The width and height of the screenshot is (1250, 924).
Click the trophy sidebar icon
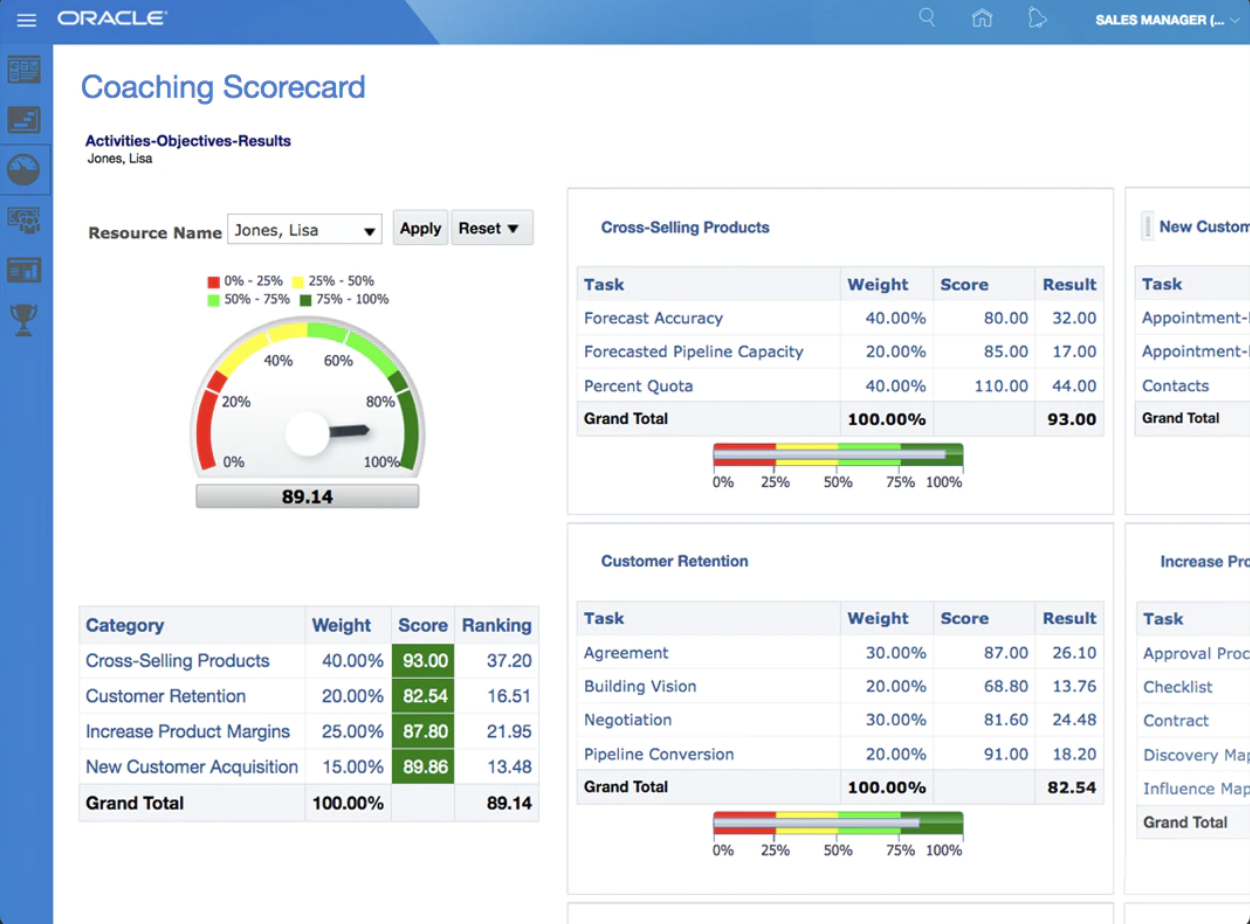24,320
